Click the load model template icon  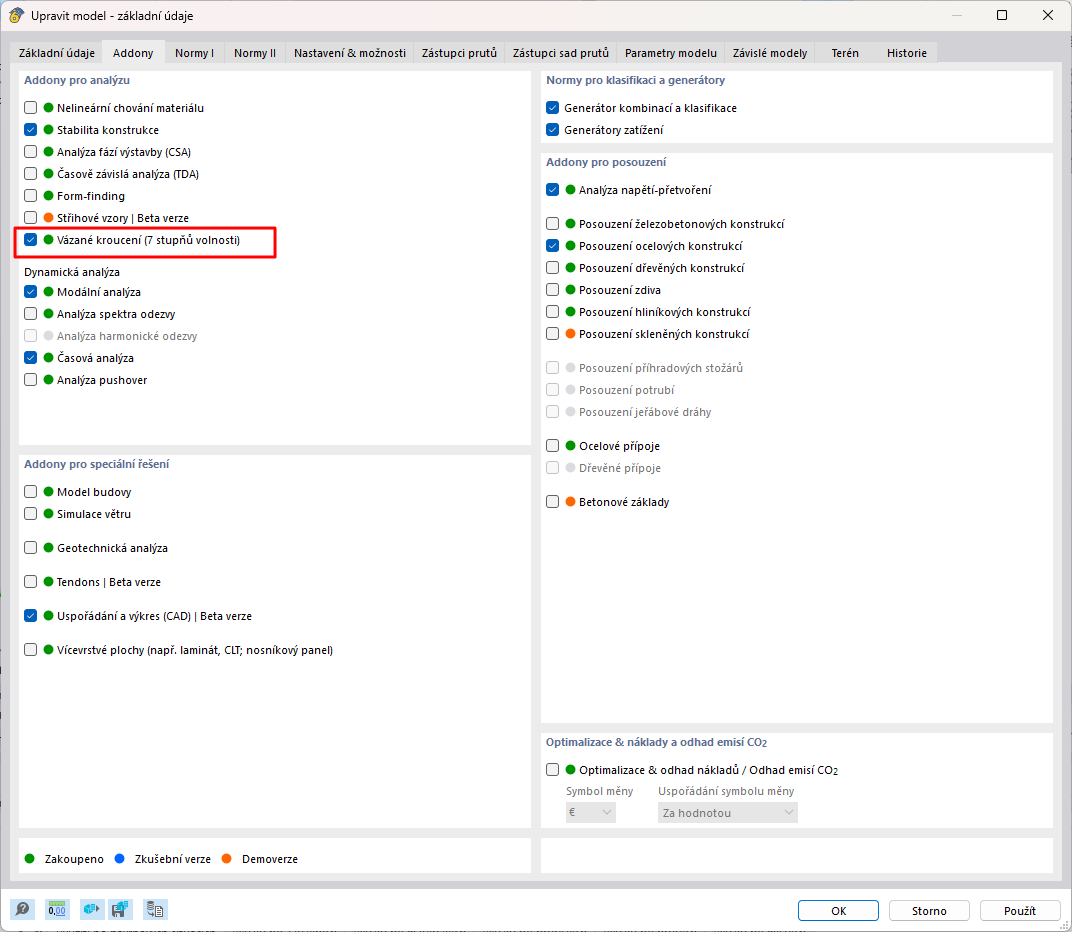(x=91, y=909)
